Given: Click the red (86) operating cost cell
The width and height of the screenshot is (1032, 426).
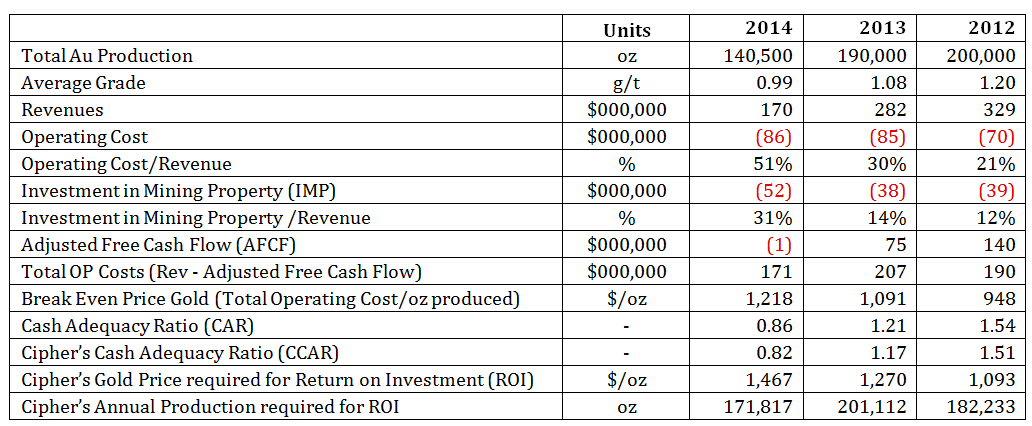Looking at the screenshot, I should pos(776,137).
